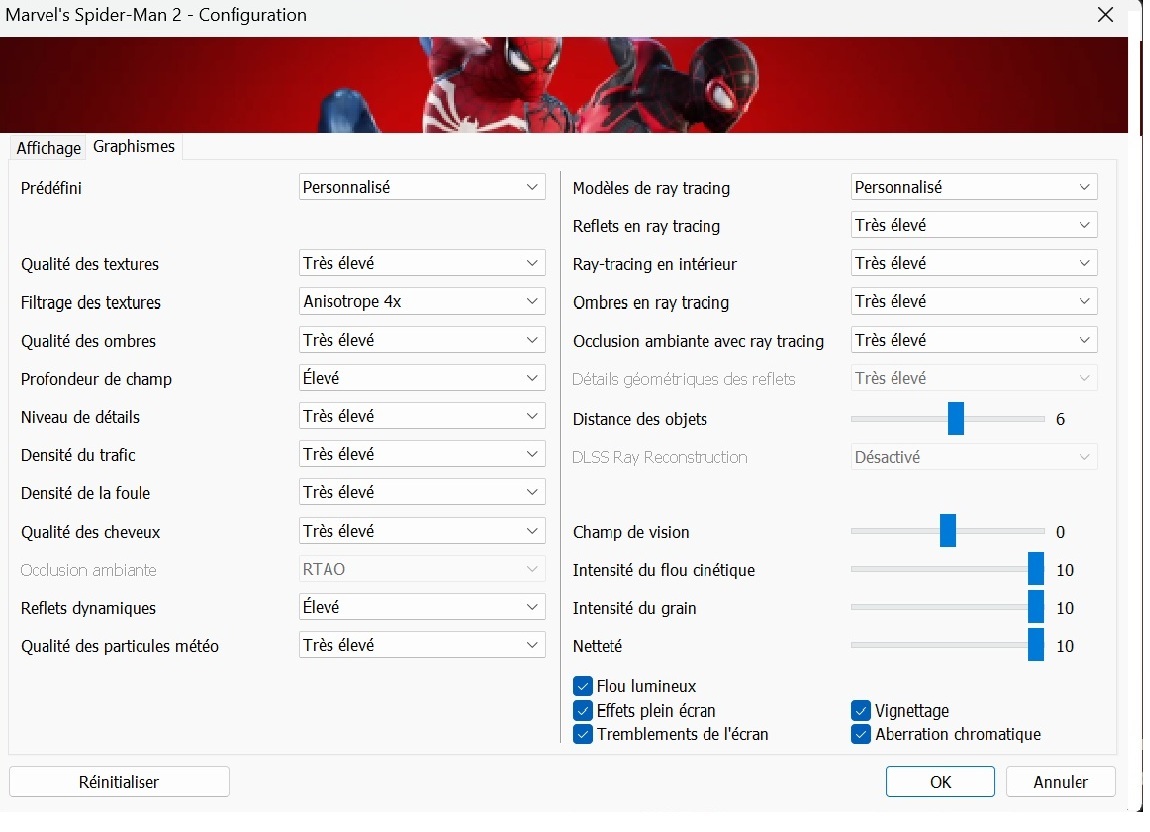The image size is (1150, 832).
Task: Confirm settings with OK button
Action: [x=940, y=782]
